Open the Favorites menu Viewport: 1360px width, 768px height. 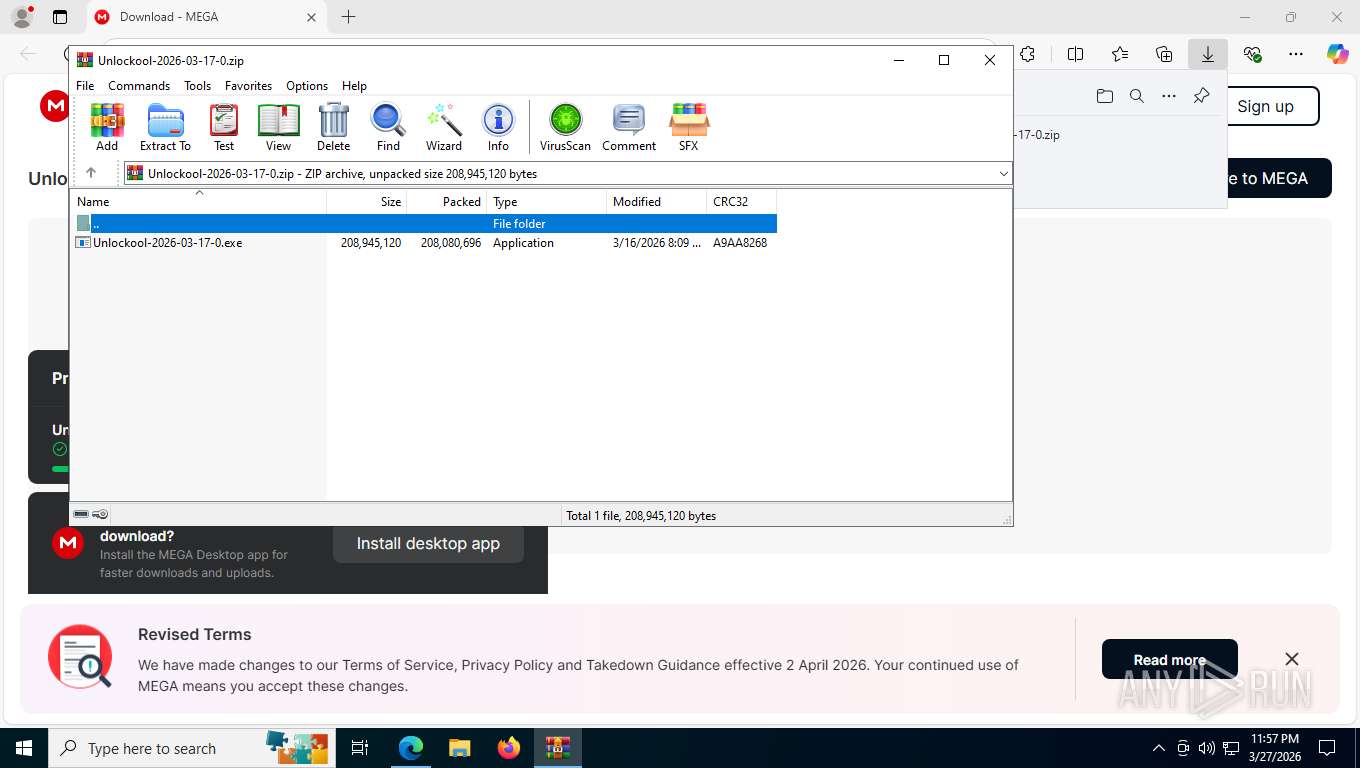click(248, 86)
